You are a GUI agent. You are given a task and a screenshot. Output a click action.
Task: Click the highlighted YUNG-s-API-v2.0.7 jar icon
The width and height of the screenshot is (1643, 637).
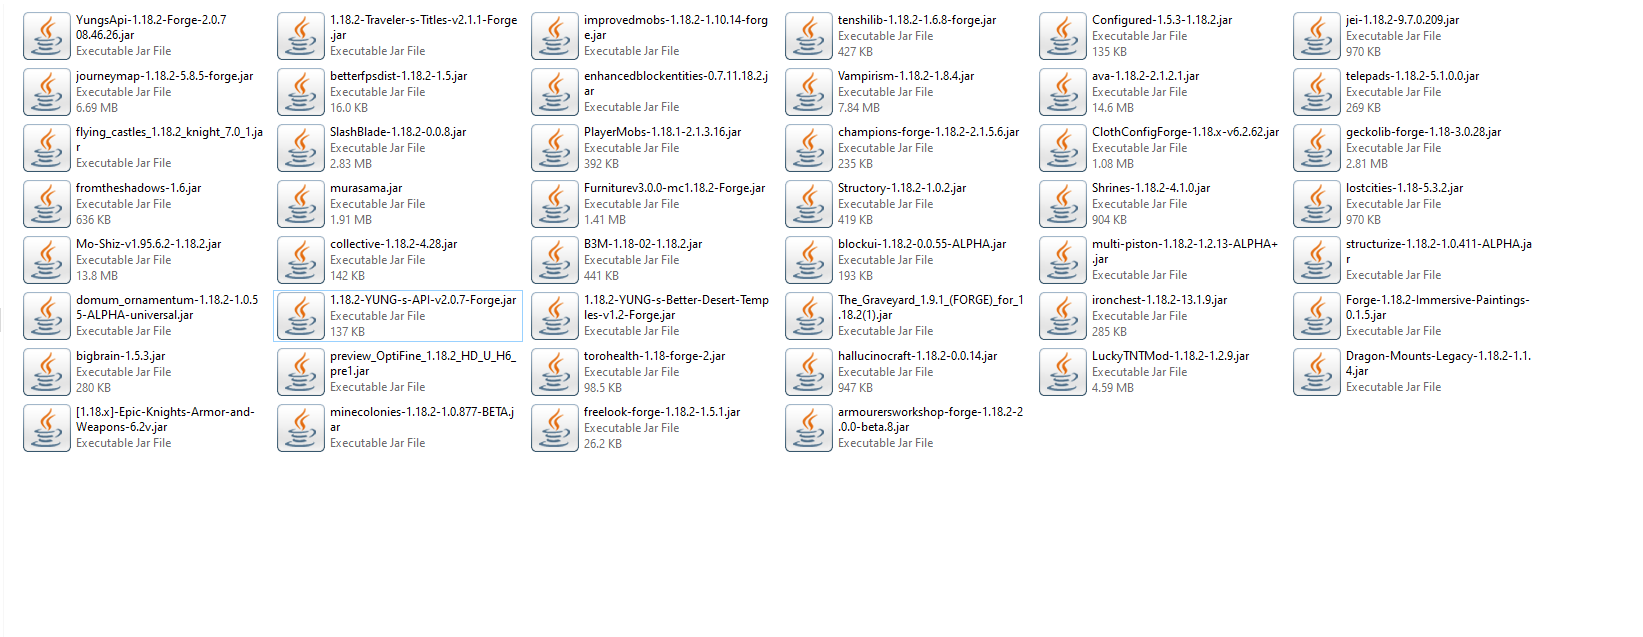[300, 316]
